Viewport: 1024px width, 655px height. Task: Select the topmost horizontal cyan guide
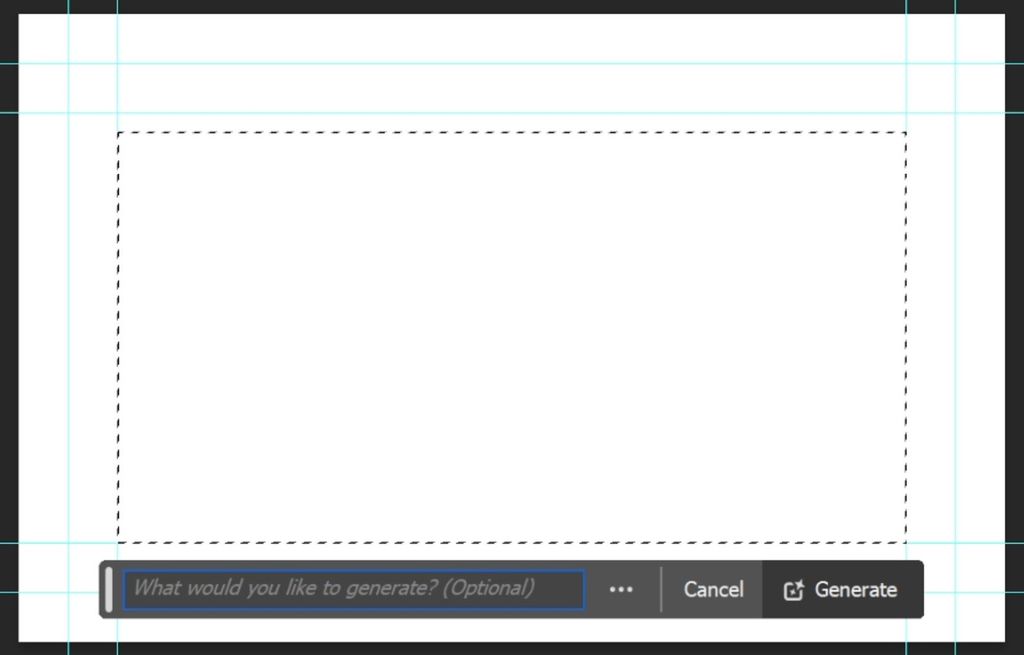pos(512,63)
